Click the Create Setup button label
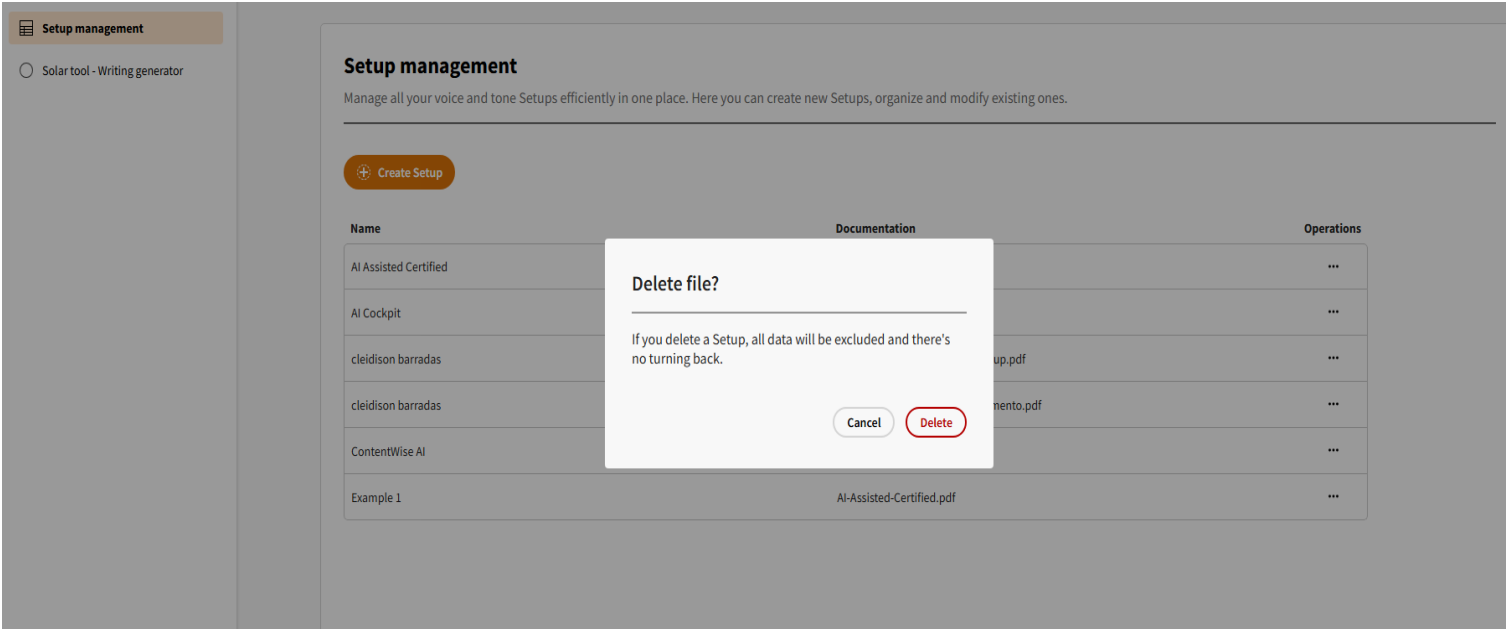1506x632 pixels. (409, 173)
